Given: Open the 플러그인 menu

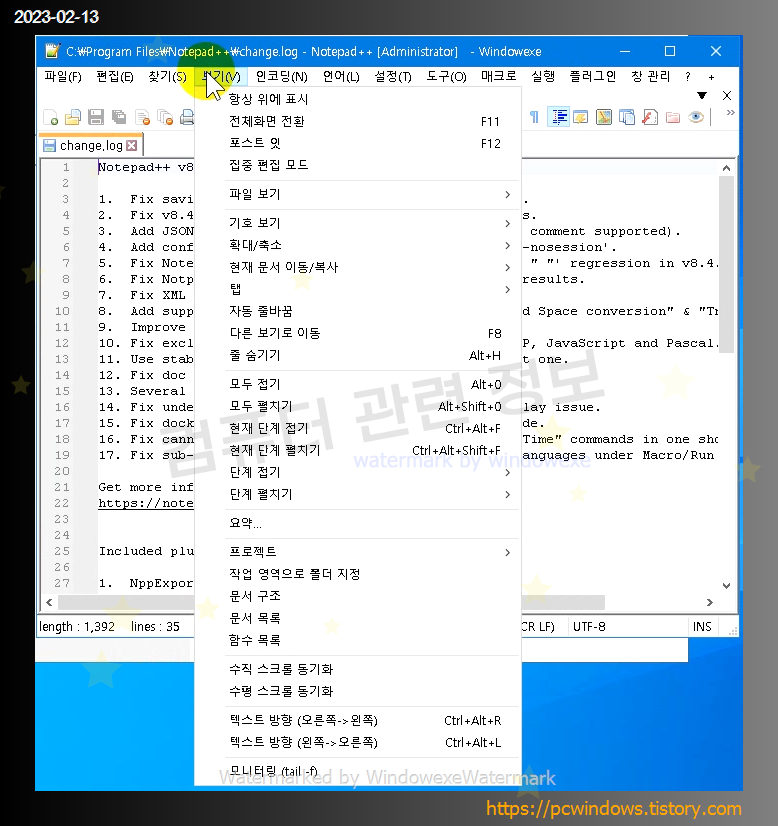Looking at the screenshot, I should (x=593, y=77).
